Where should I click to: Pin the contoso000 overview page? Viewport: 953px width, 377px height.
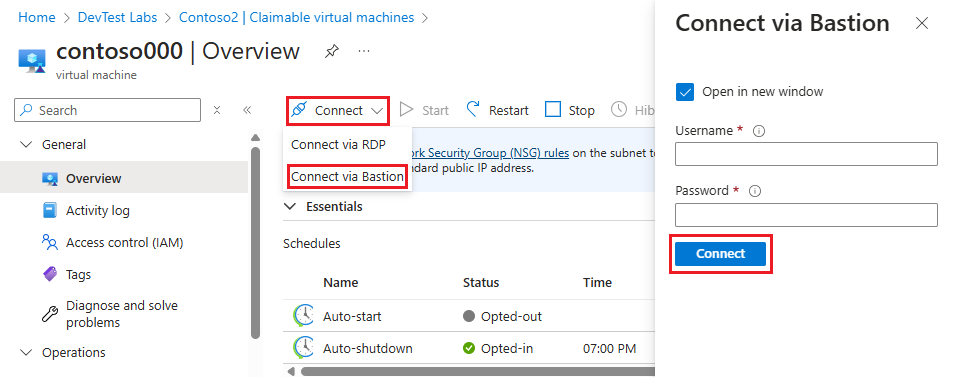tap(331, 52)
